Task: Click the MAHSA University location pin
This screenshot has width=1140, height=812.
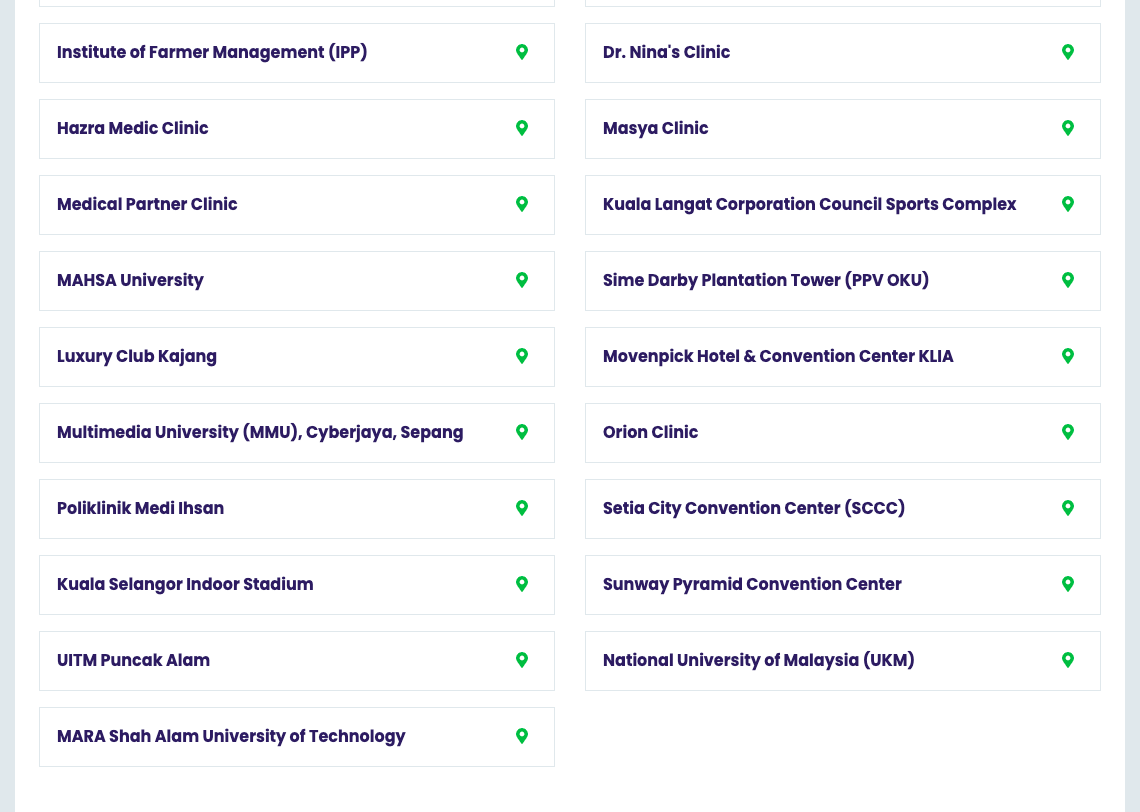Action: tap(521, 280)
